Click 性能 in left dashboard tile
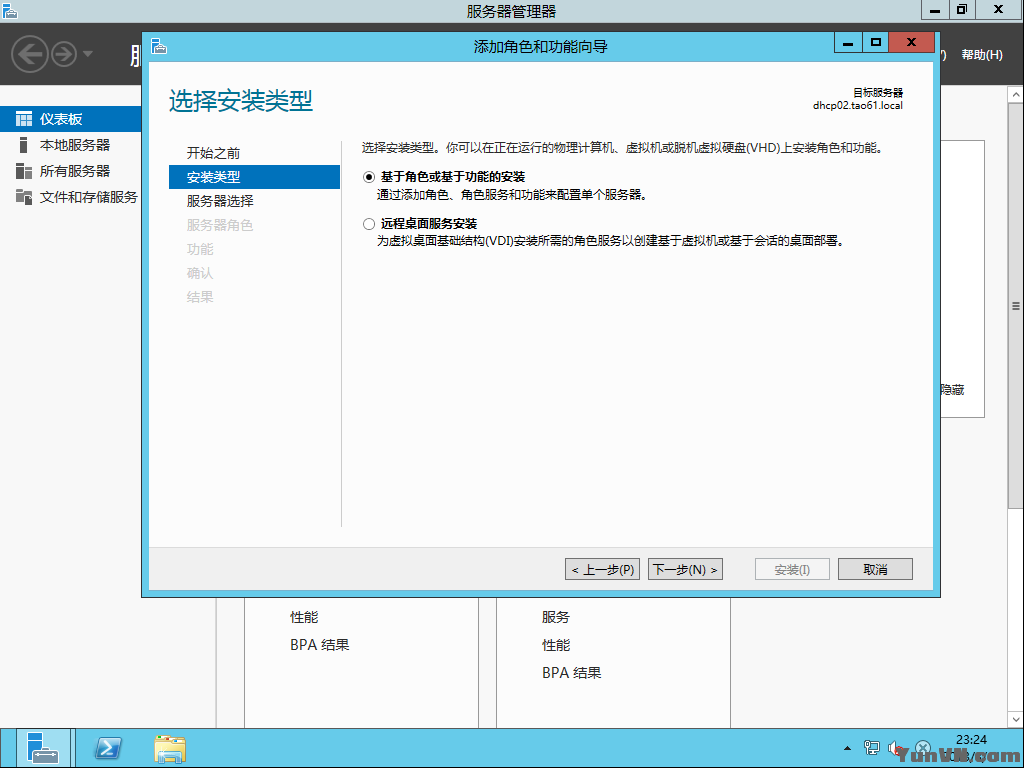 point(304,617)
